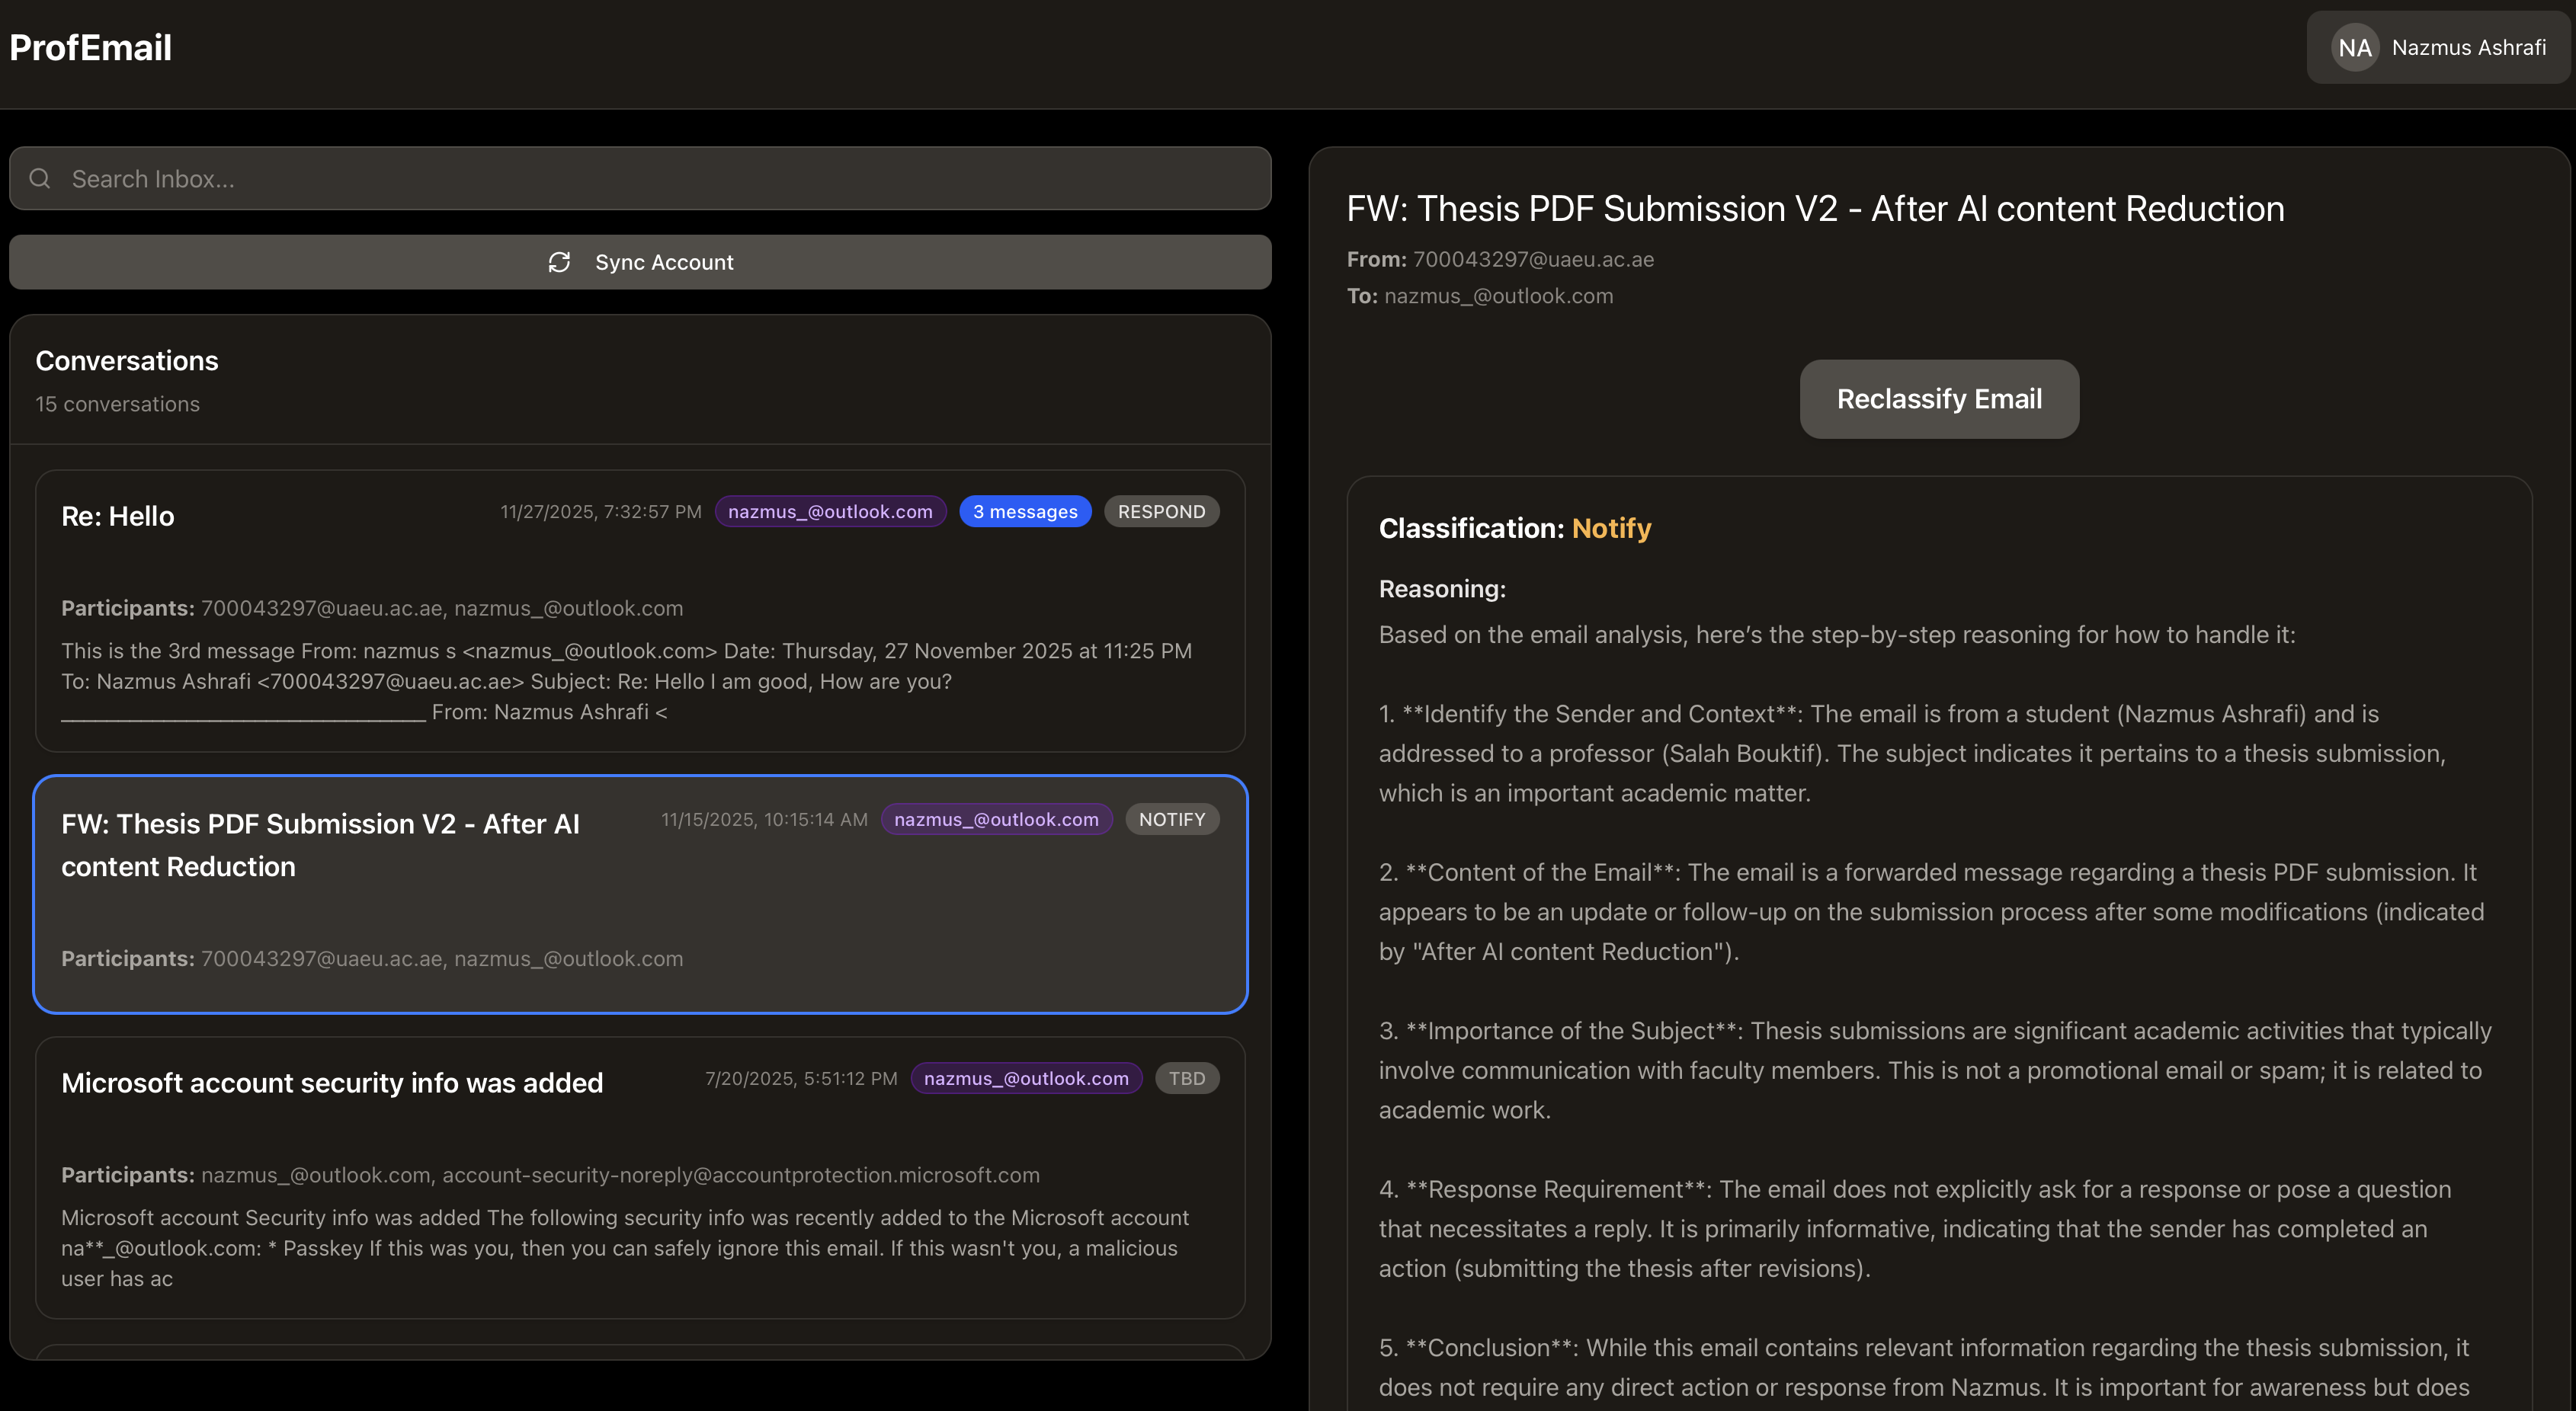2576x1411 pixels.
Task: Click sender address 700043297@uaeu.ac.ae in detail
Action: coord(1532,260)
